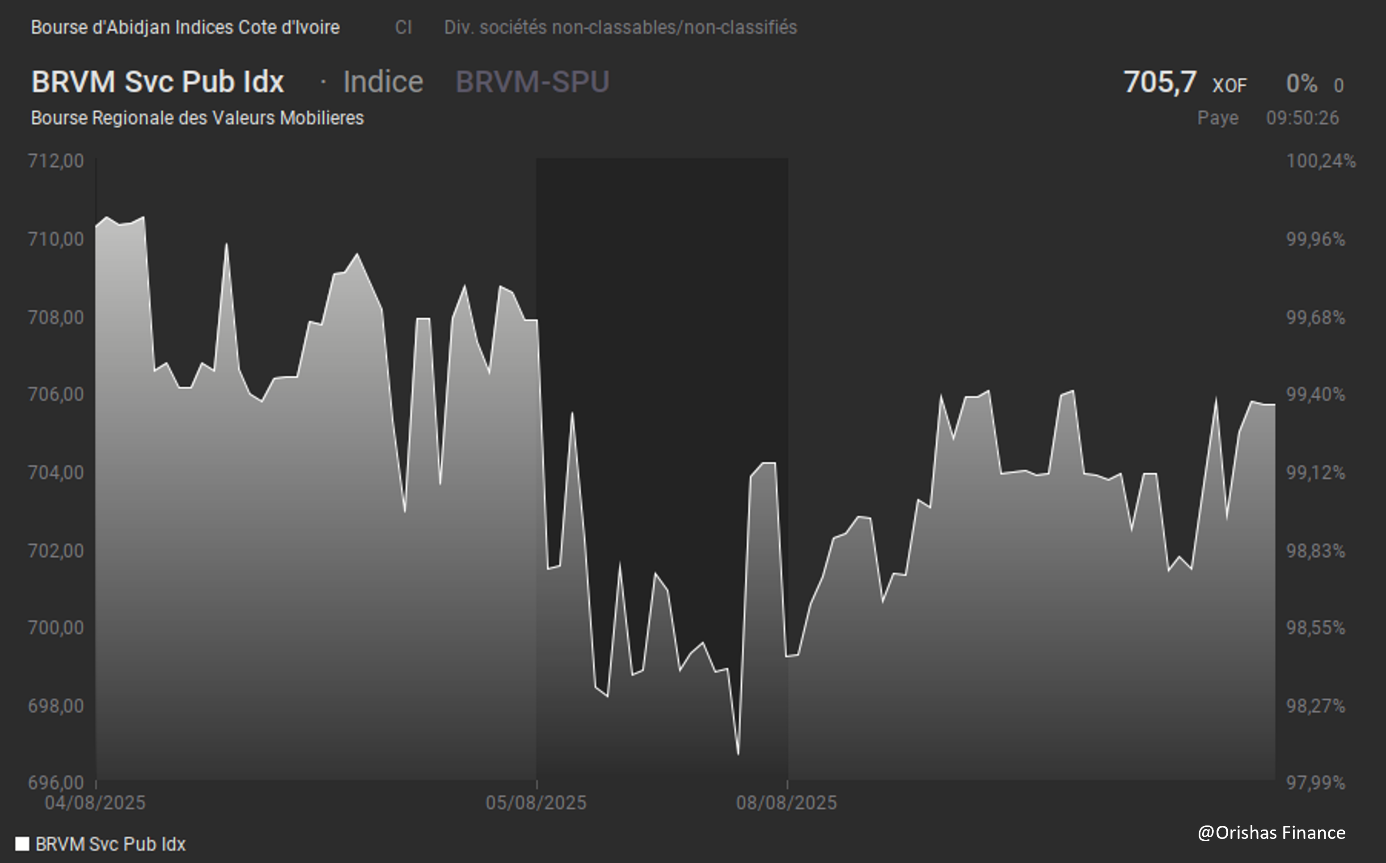Click the 99,12% percentage axis label
This screenshot has height=863, width=1386.
click(x=1315, y=472)
